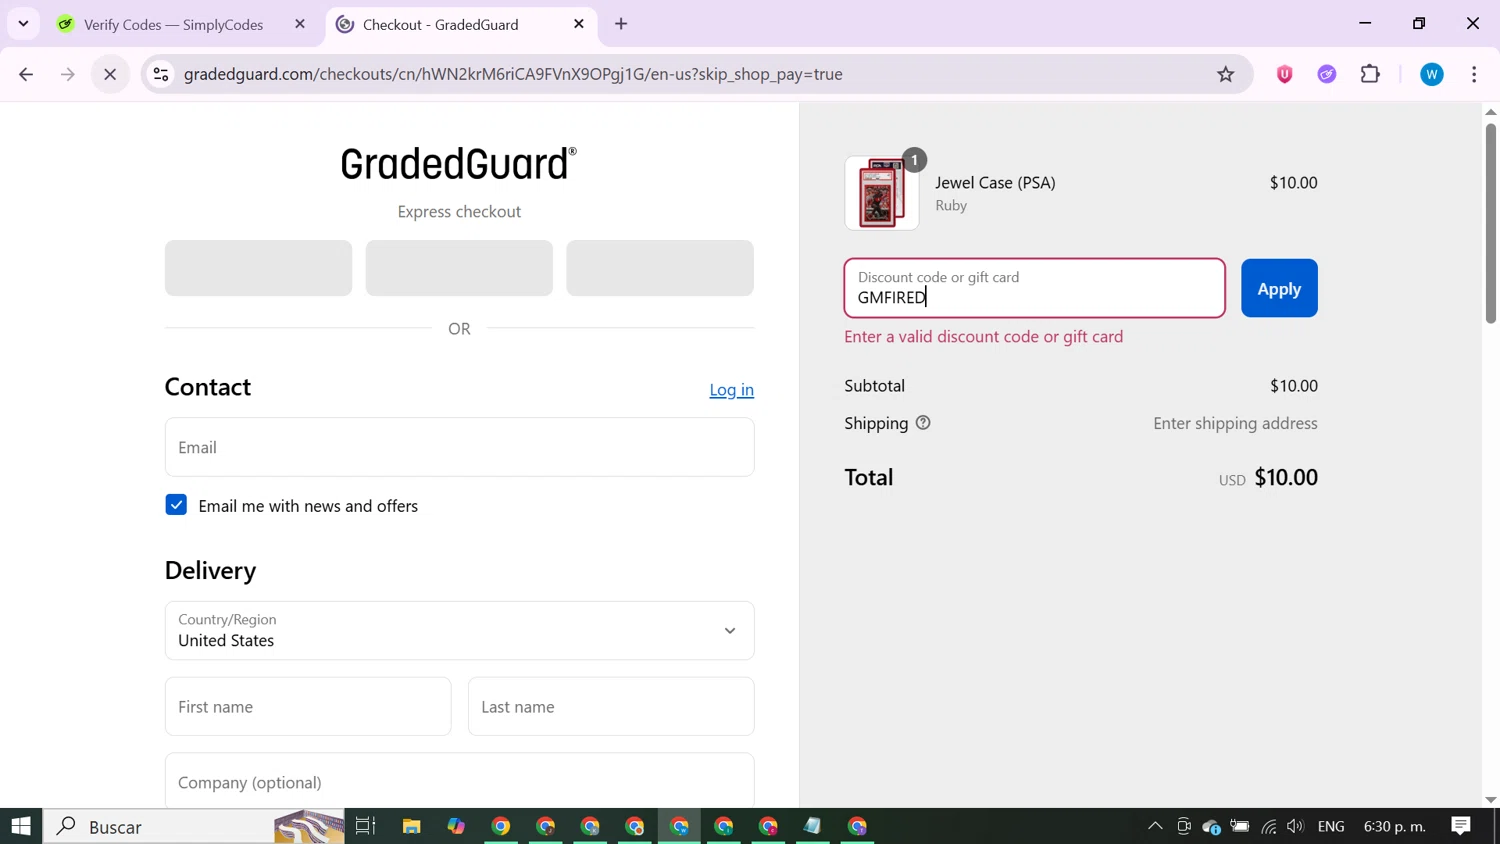Click the Company (optional) field
This screenshot has height=844, width=1500.
pos(459,781)
